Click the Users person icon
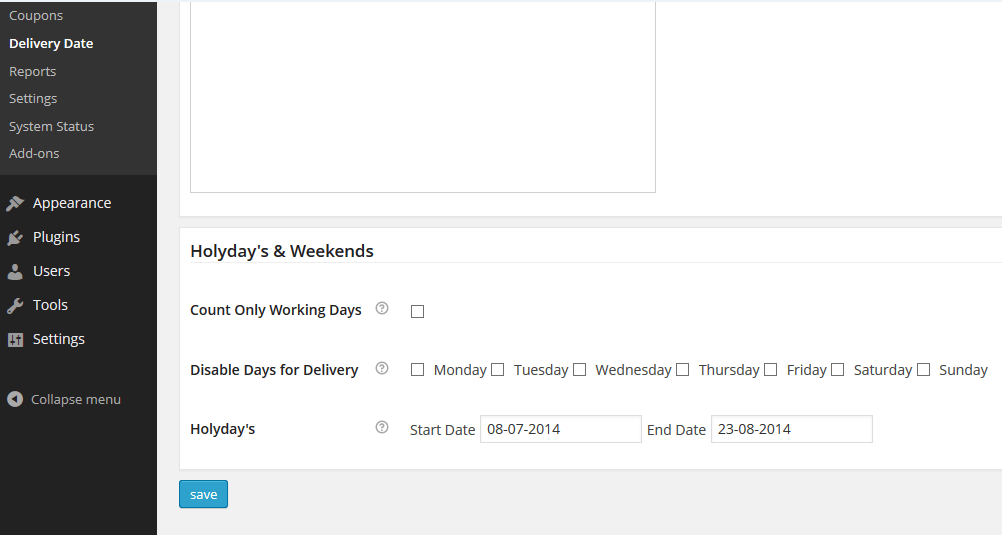Viewport: 1002px width, 535px height. [15, 272]
